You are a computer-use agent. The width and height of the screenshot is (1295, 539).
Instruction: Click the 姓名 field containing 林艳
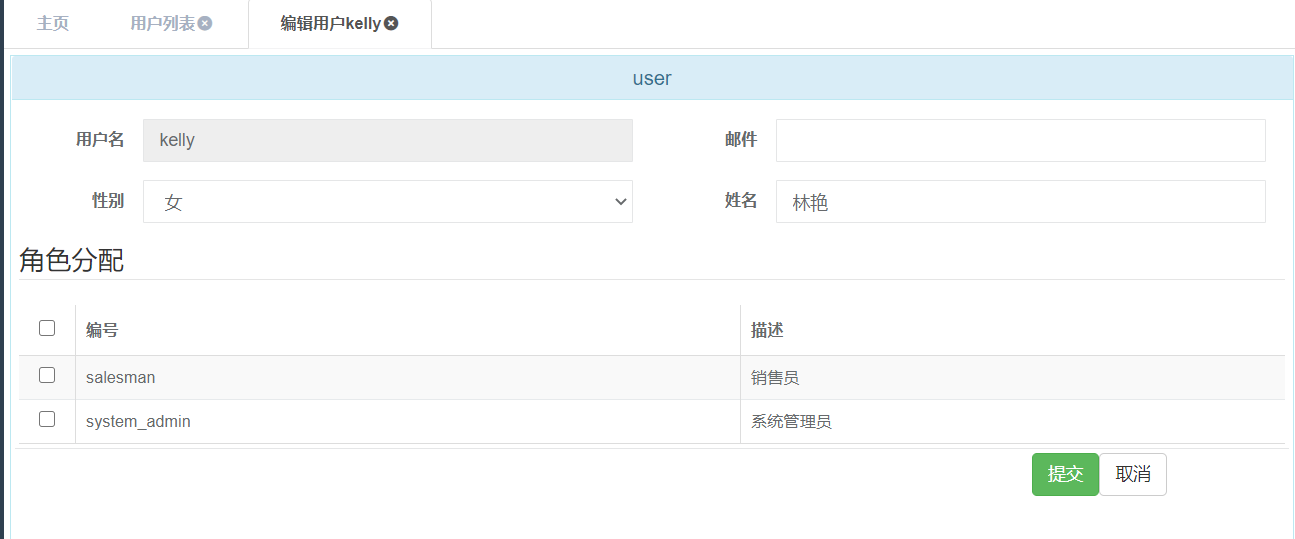click(x=1021, y=201)
